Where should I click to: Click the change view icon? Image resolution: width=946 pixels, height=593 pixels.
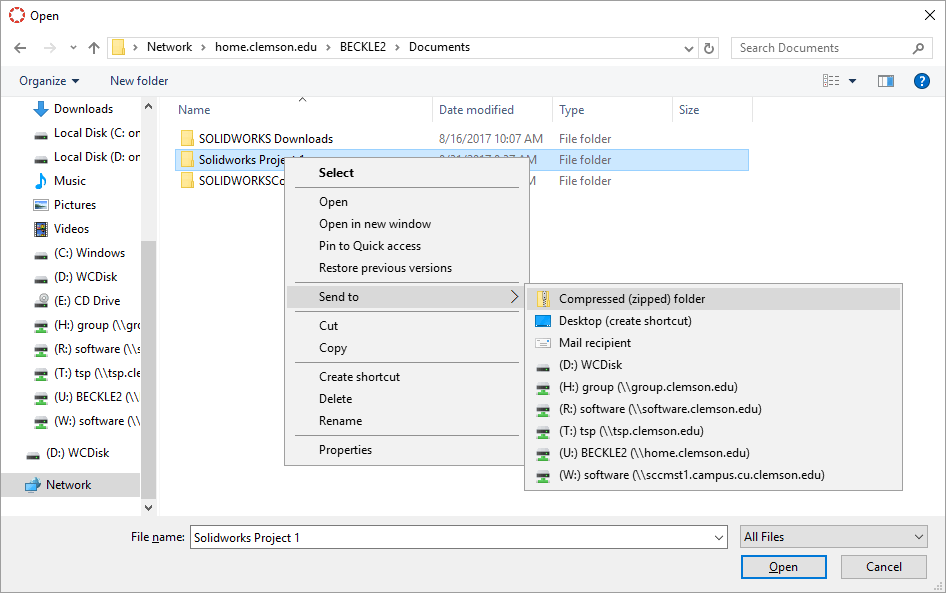[x=831, y=81]
